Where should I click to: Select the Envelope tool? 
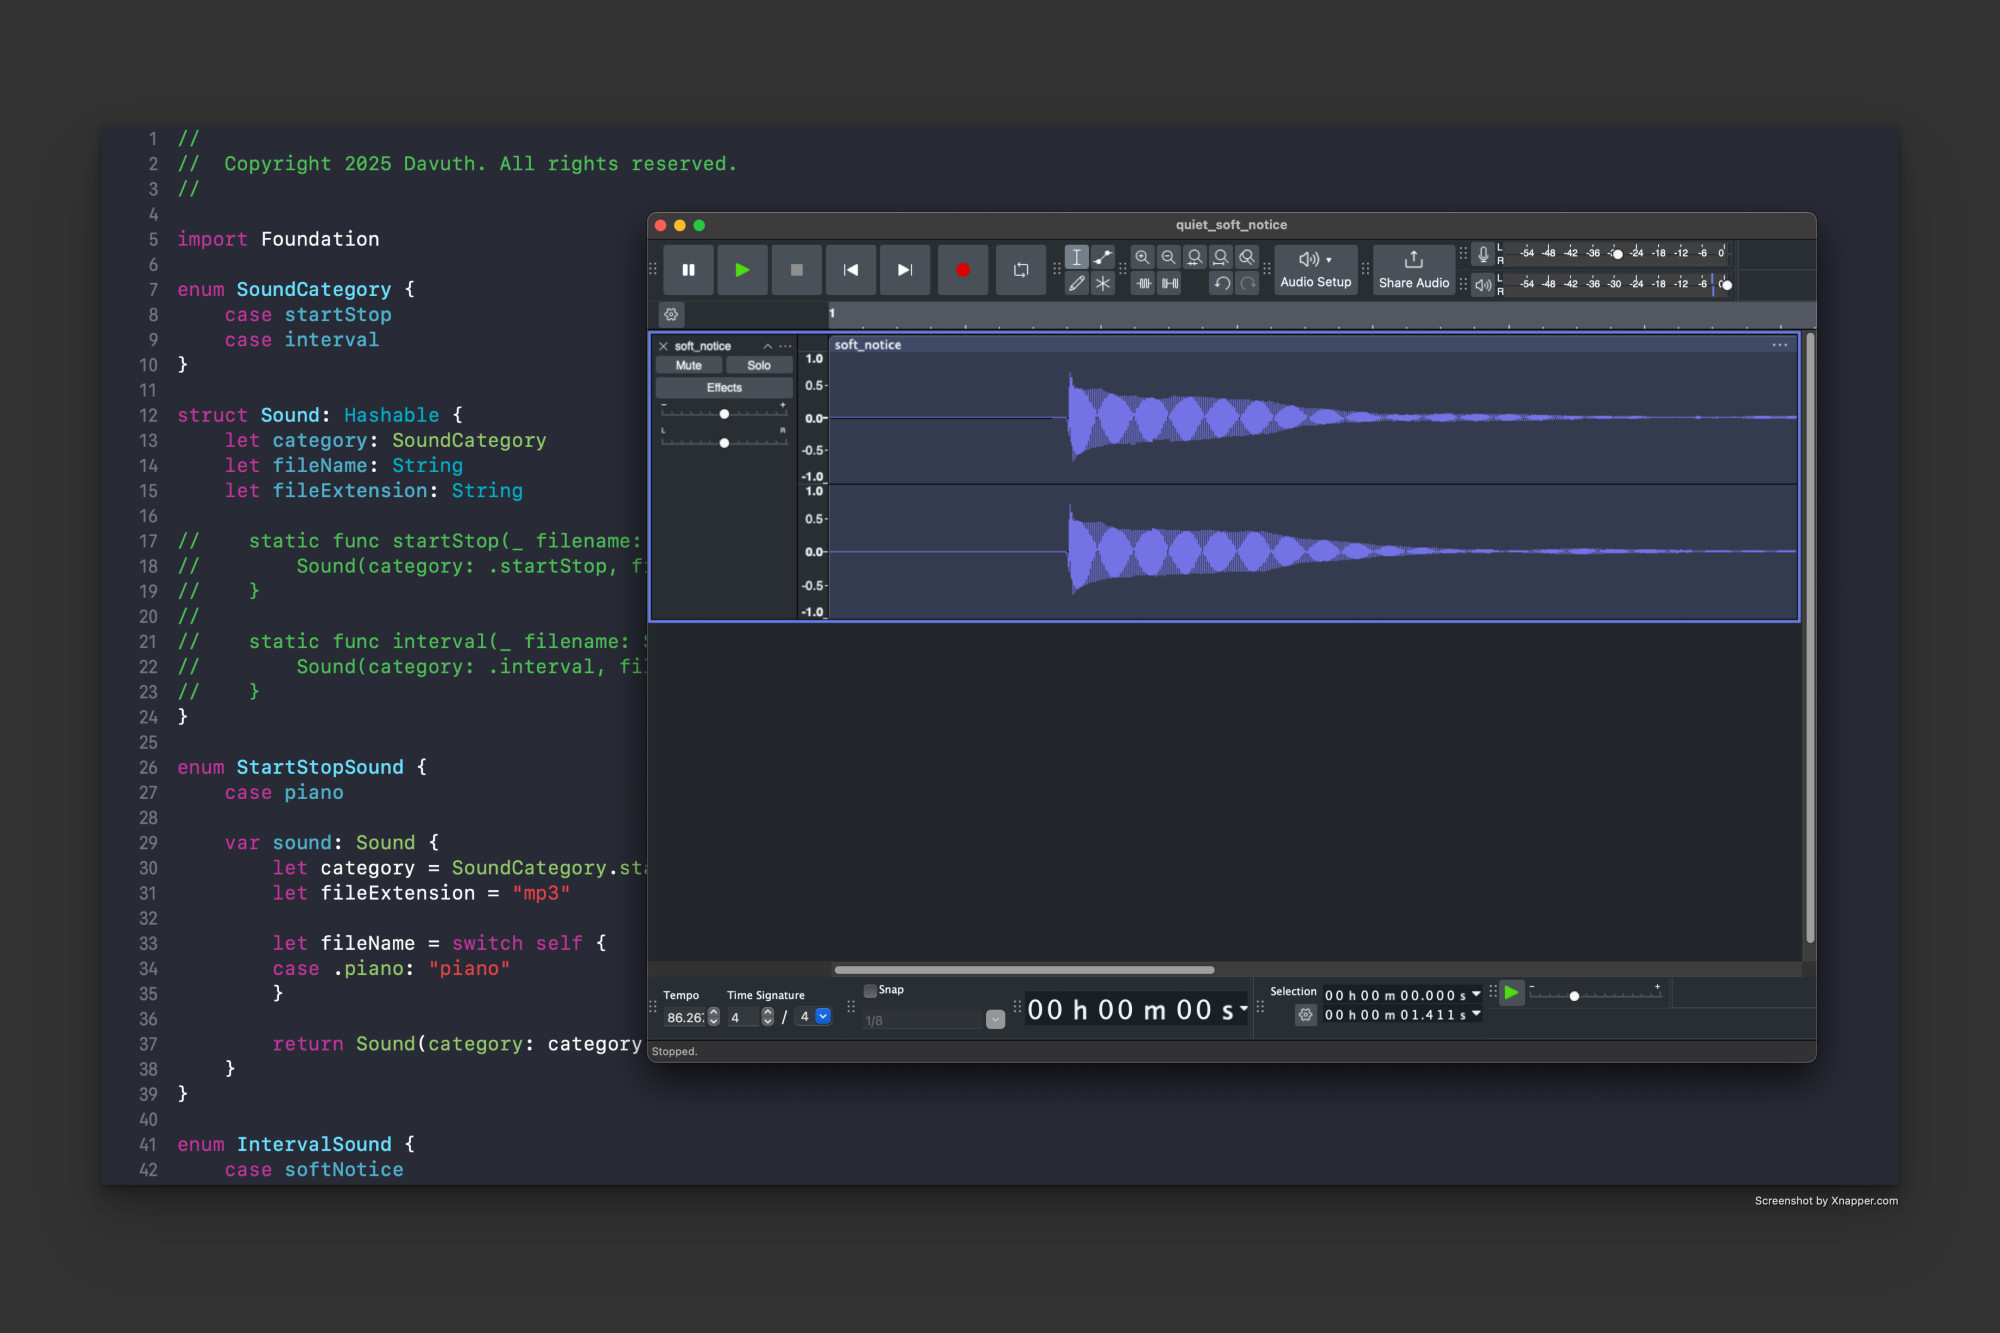1102,257
